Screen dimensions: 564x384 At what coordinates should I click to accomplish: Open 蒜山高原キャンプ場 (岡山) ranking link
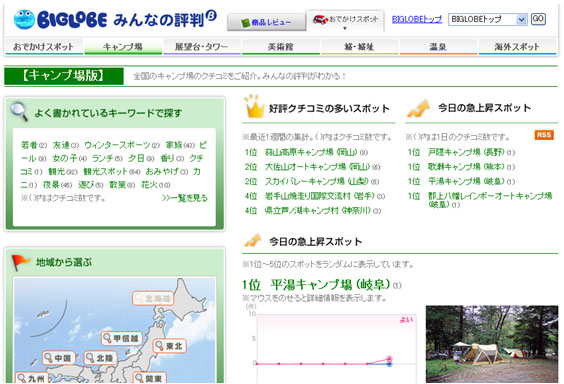[x=311, y=152]
